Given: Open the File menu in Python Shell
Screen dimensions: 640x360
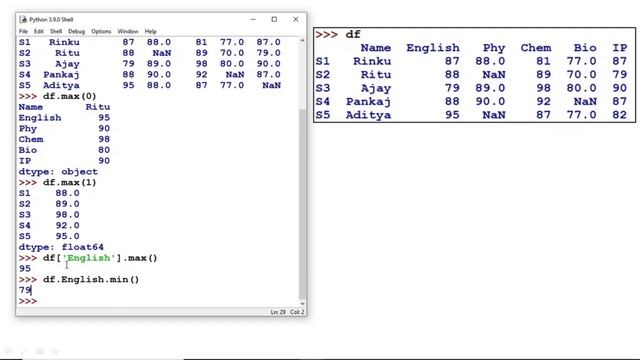Looking at the screenshot, I should [x=23, y=31].
